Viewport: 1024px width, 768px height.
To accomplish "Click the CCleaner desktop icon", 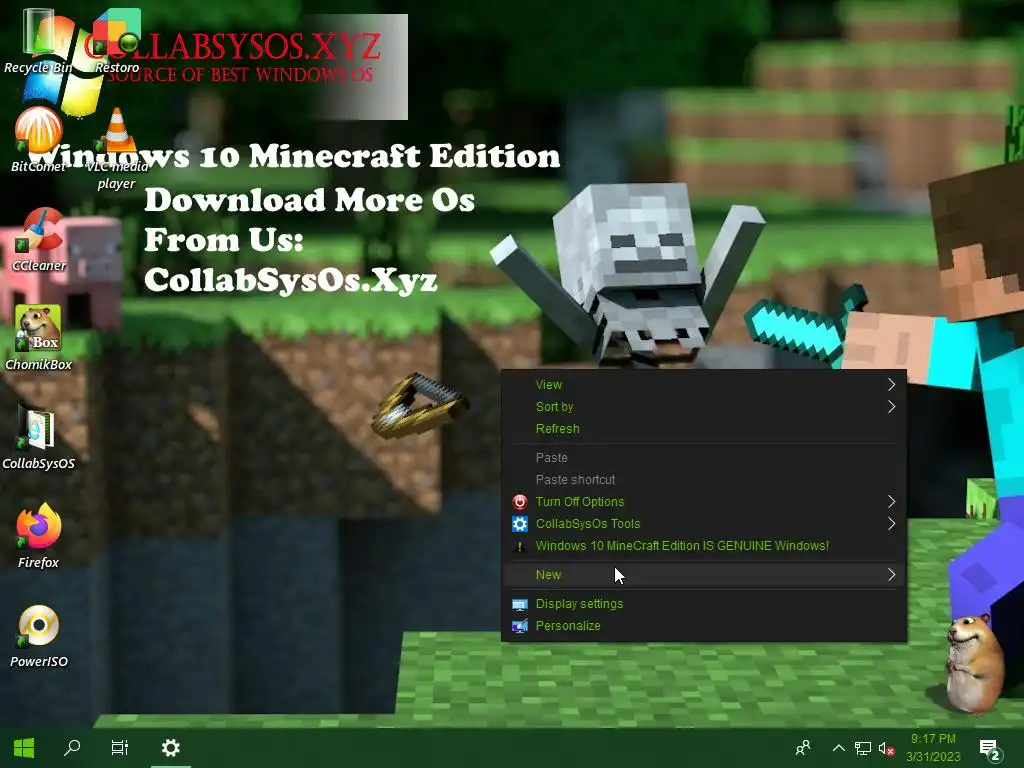I will (39, 239).
